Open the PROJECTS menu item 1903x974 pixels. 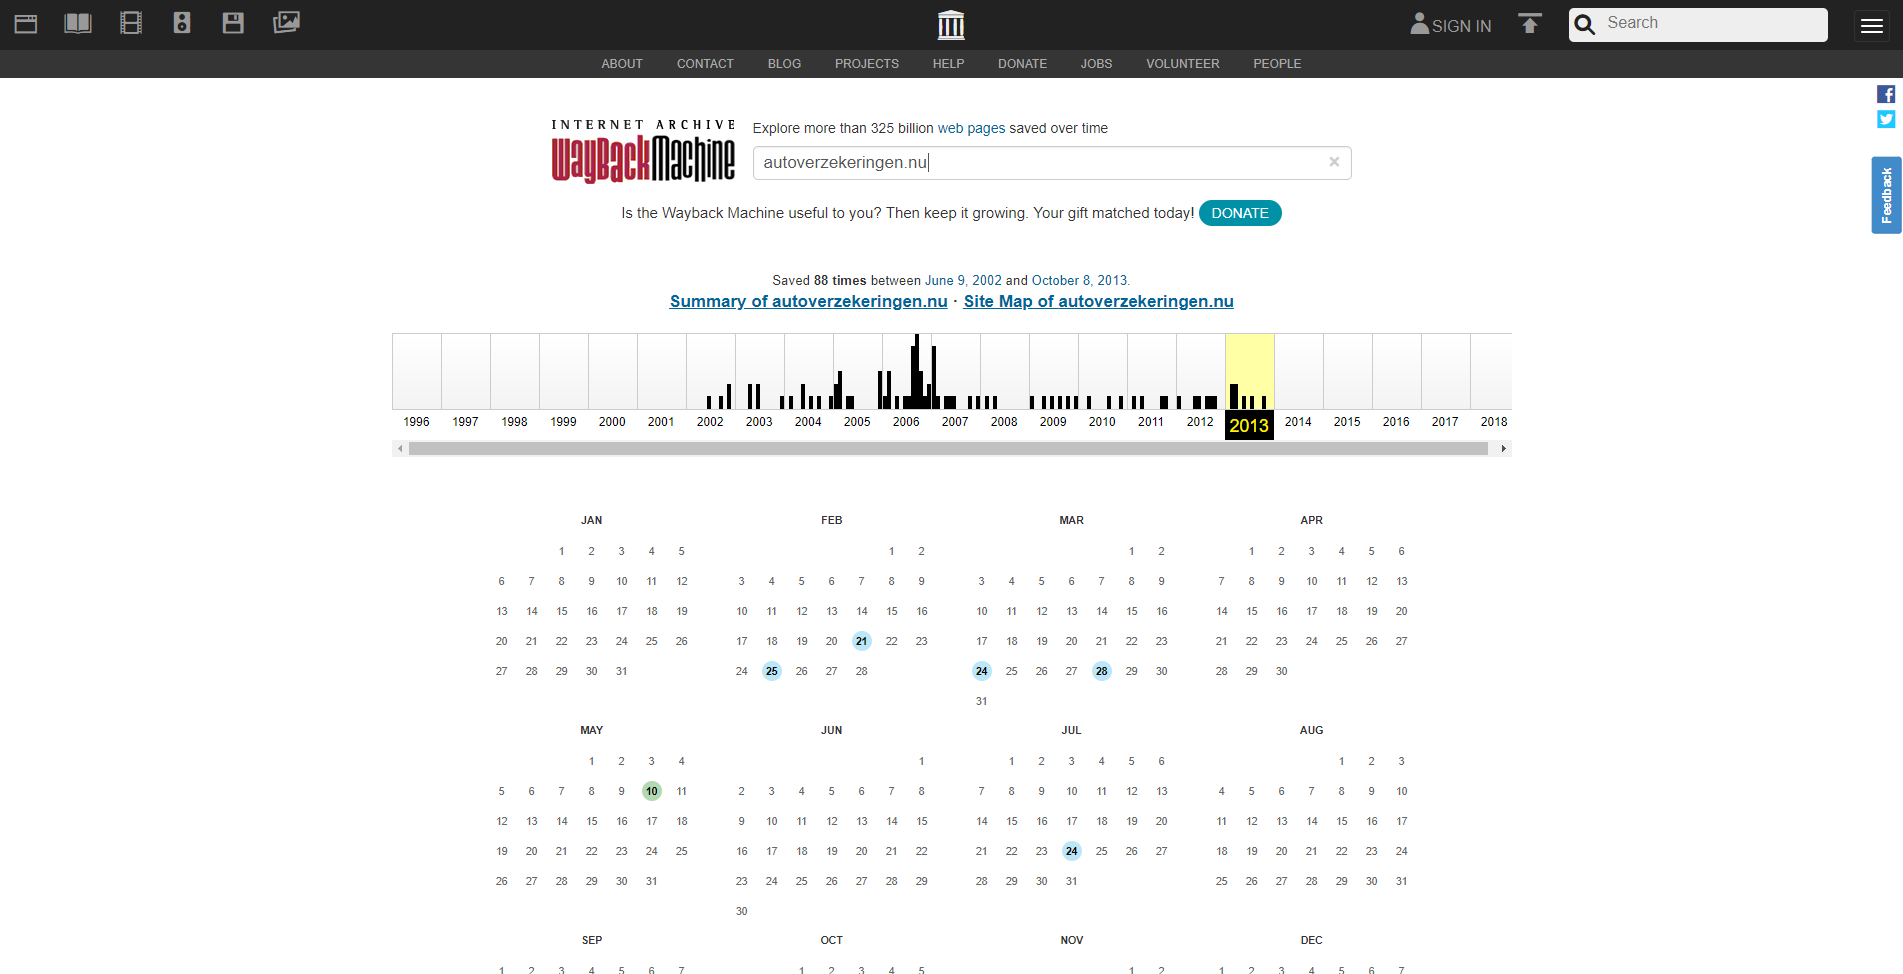pyautogui.click(x=867, y=64)
